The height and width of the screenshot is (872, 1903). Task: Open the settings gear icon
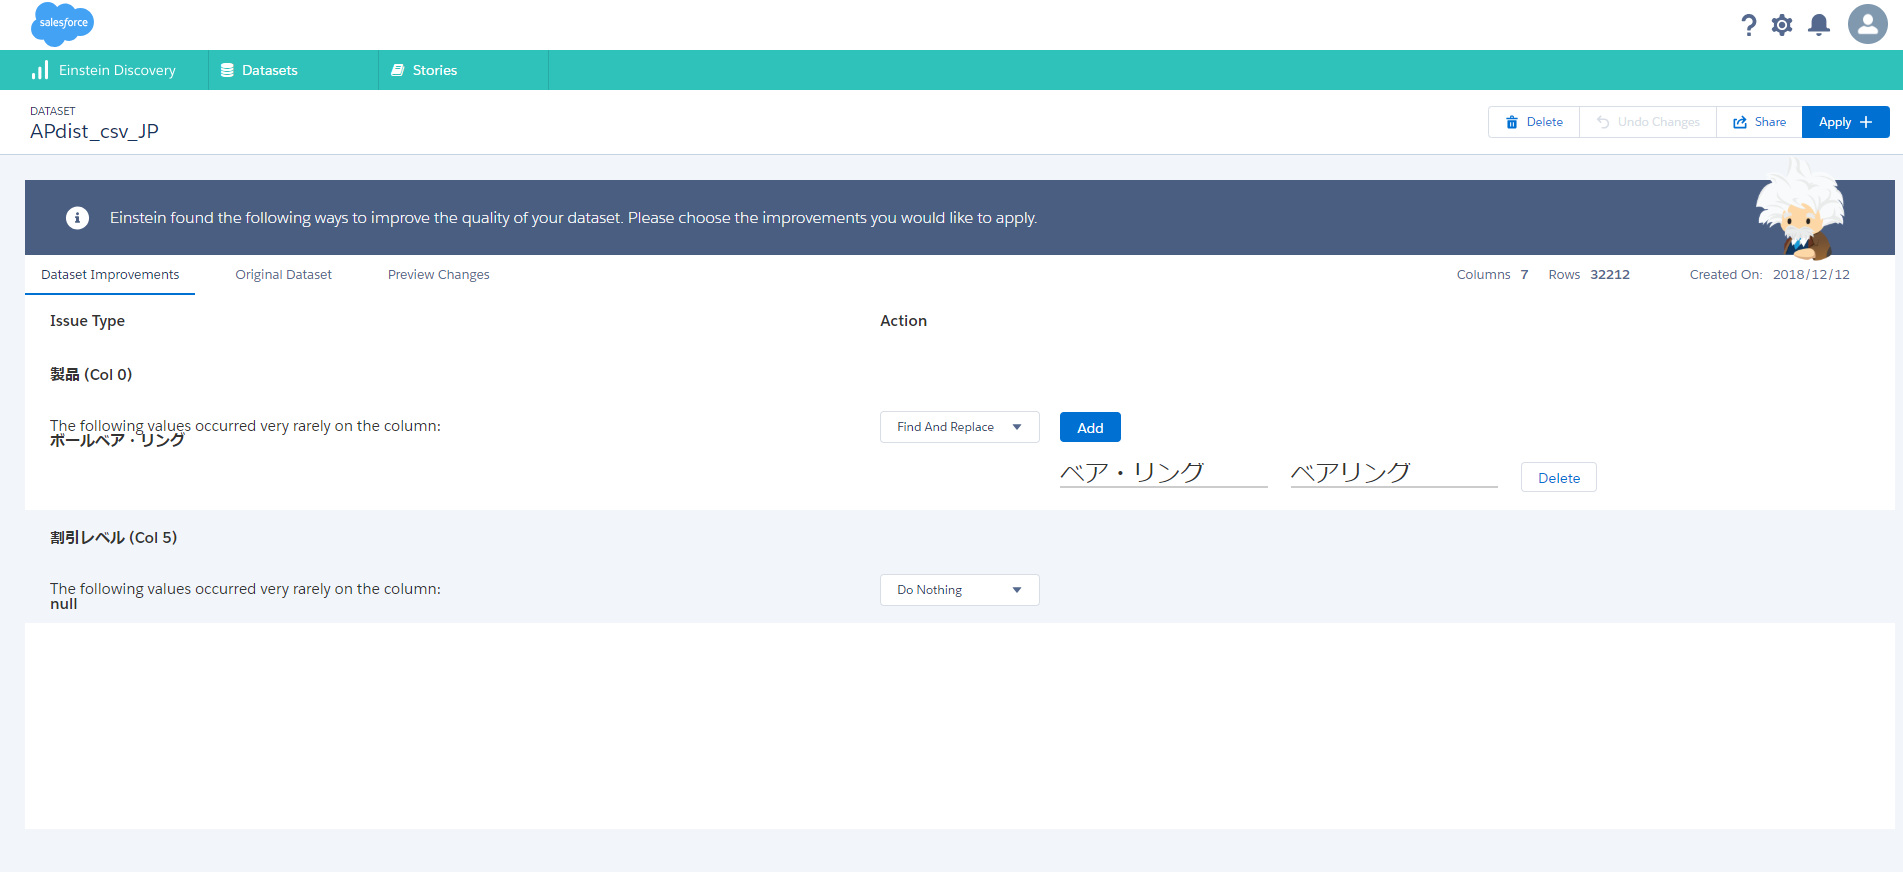pyautogui.click(x=1782, y=25)
